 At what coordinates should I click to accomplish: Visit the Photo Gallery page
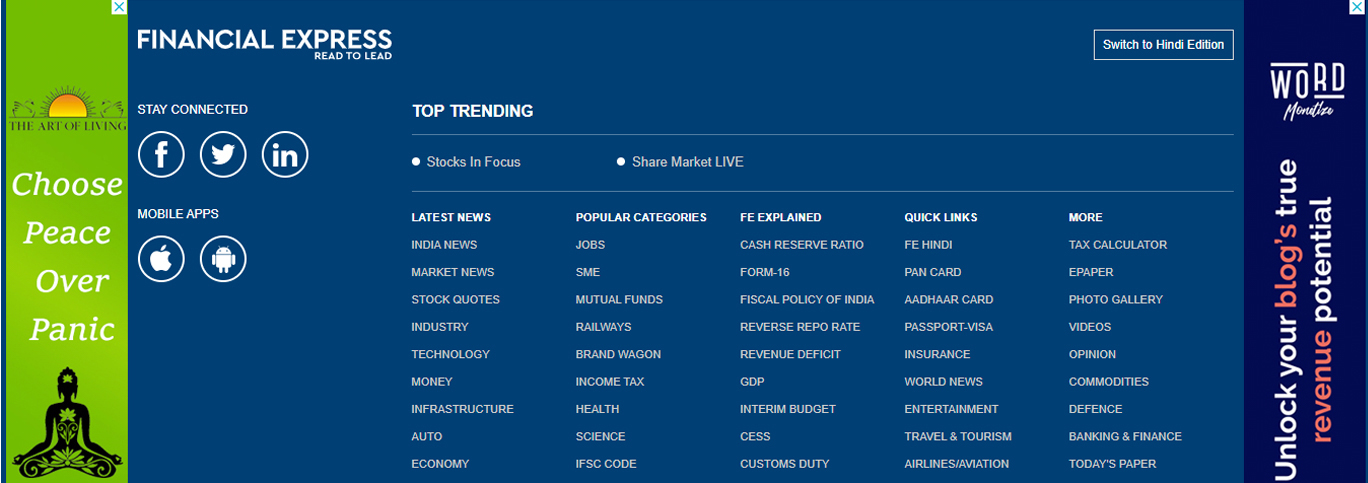1115,300
